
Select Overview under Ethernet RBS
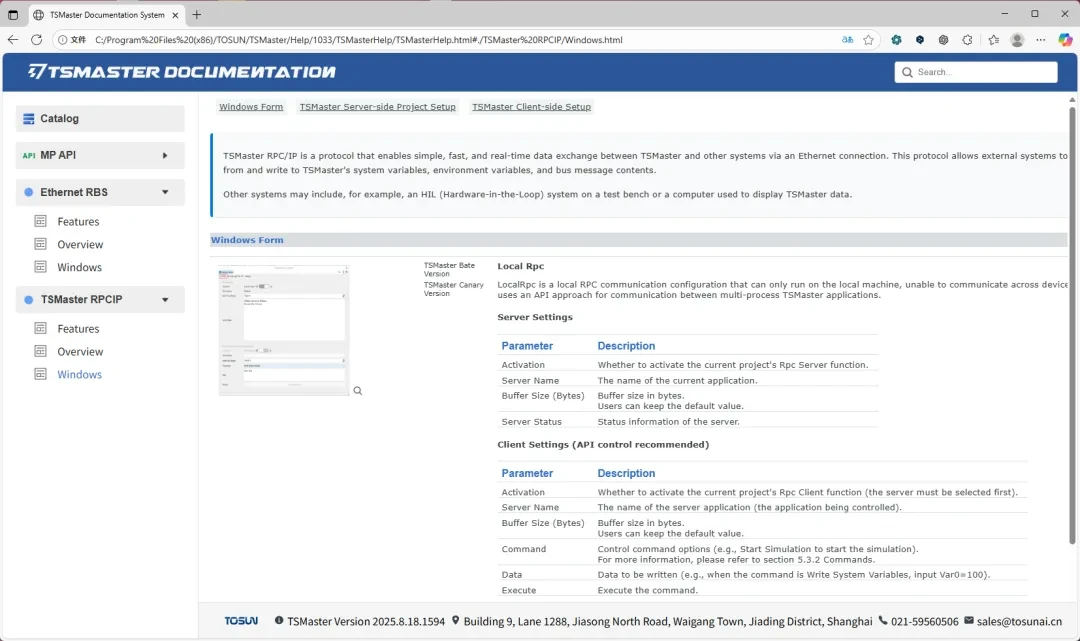80,244
